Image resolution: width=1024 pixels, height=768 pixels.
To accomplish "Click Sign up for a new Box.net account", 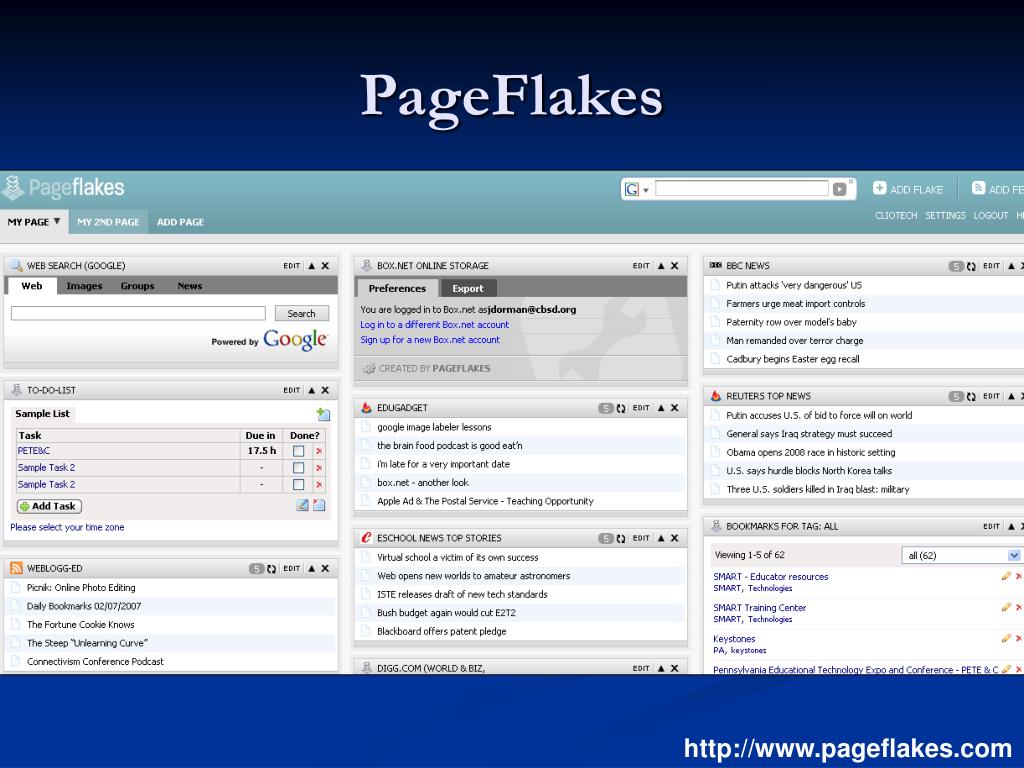I will click(x=430, y=340).
